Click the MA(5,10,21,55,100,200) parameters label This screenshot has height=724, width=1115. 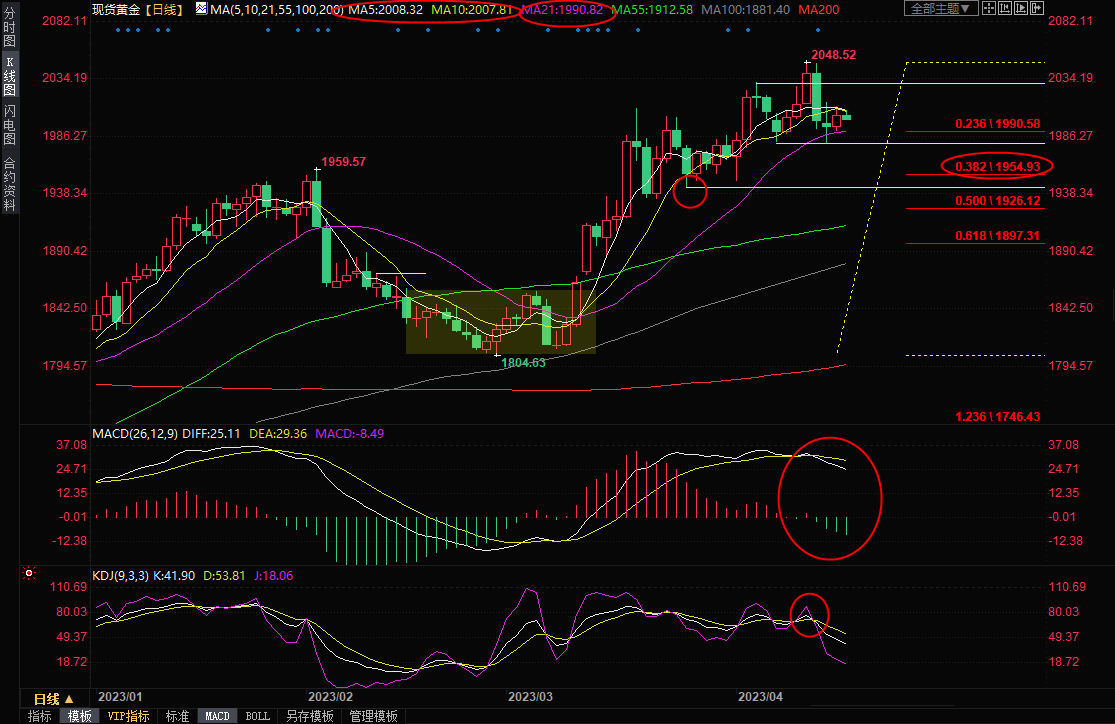point(277,9)
